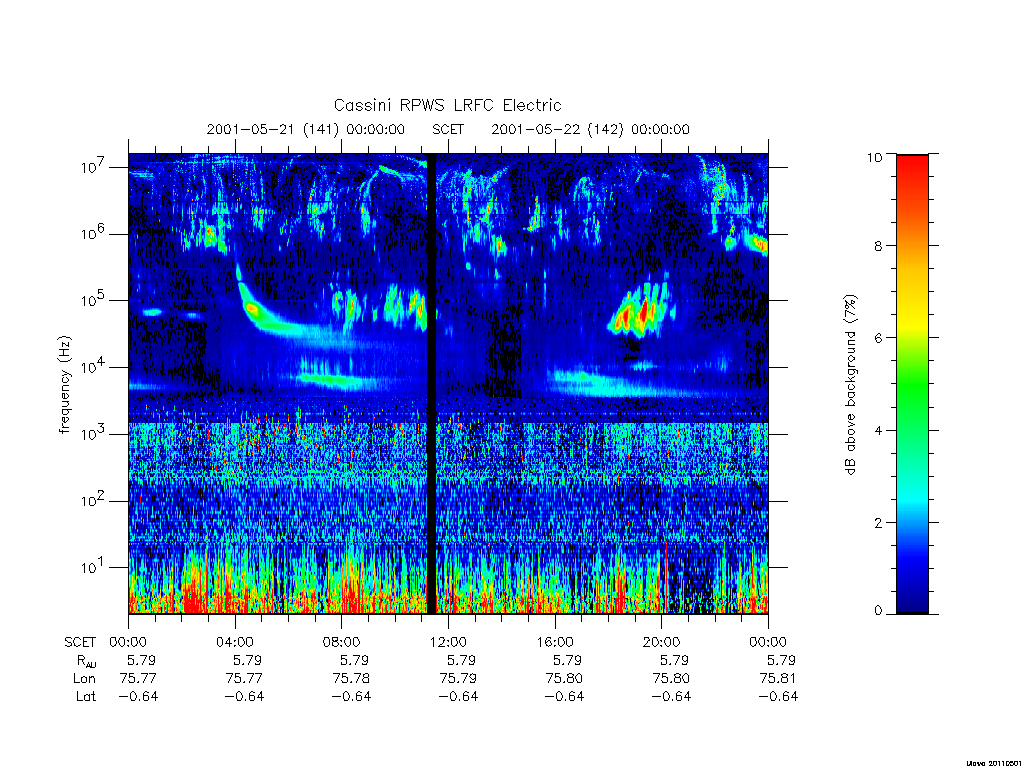Click the "08:00" time tick label
The width and height of the screenshot is (1024, 768).
pyautogui.click(x=342, y=642)
